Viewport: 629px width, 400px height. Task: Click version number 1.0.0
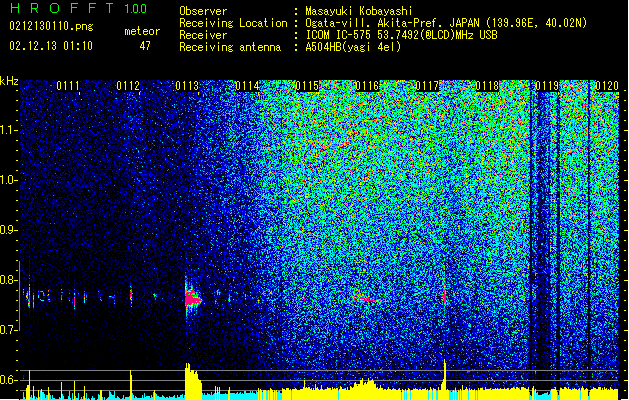click(135, 9)
